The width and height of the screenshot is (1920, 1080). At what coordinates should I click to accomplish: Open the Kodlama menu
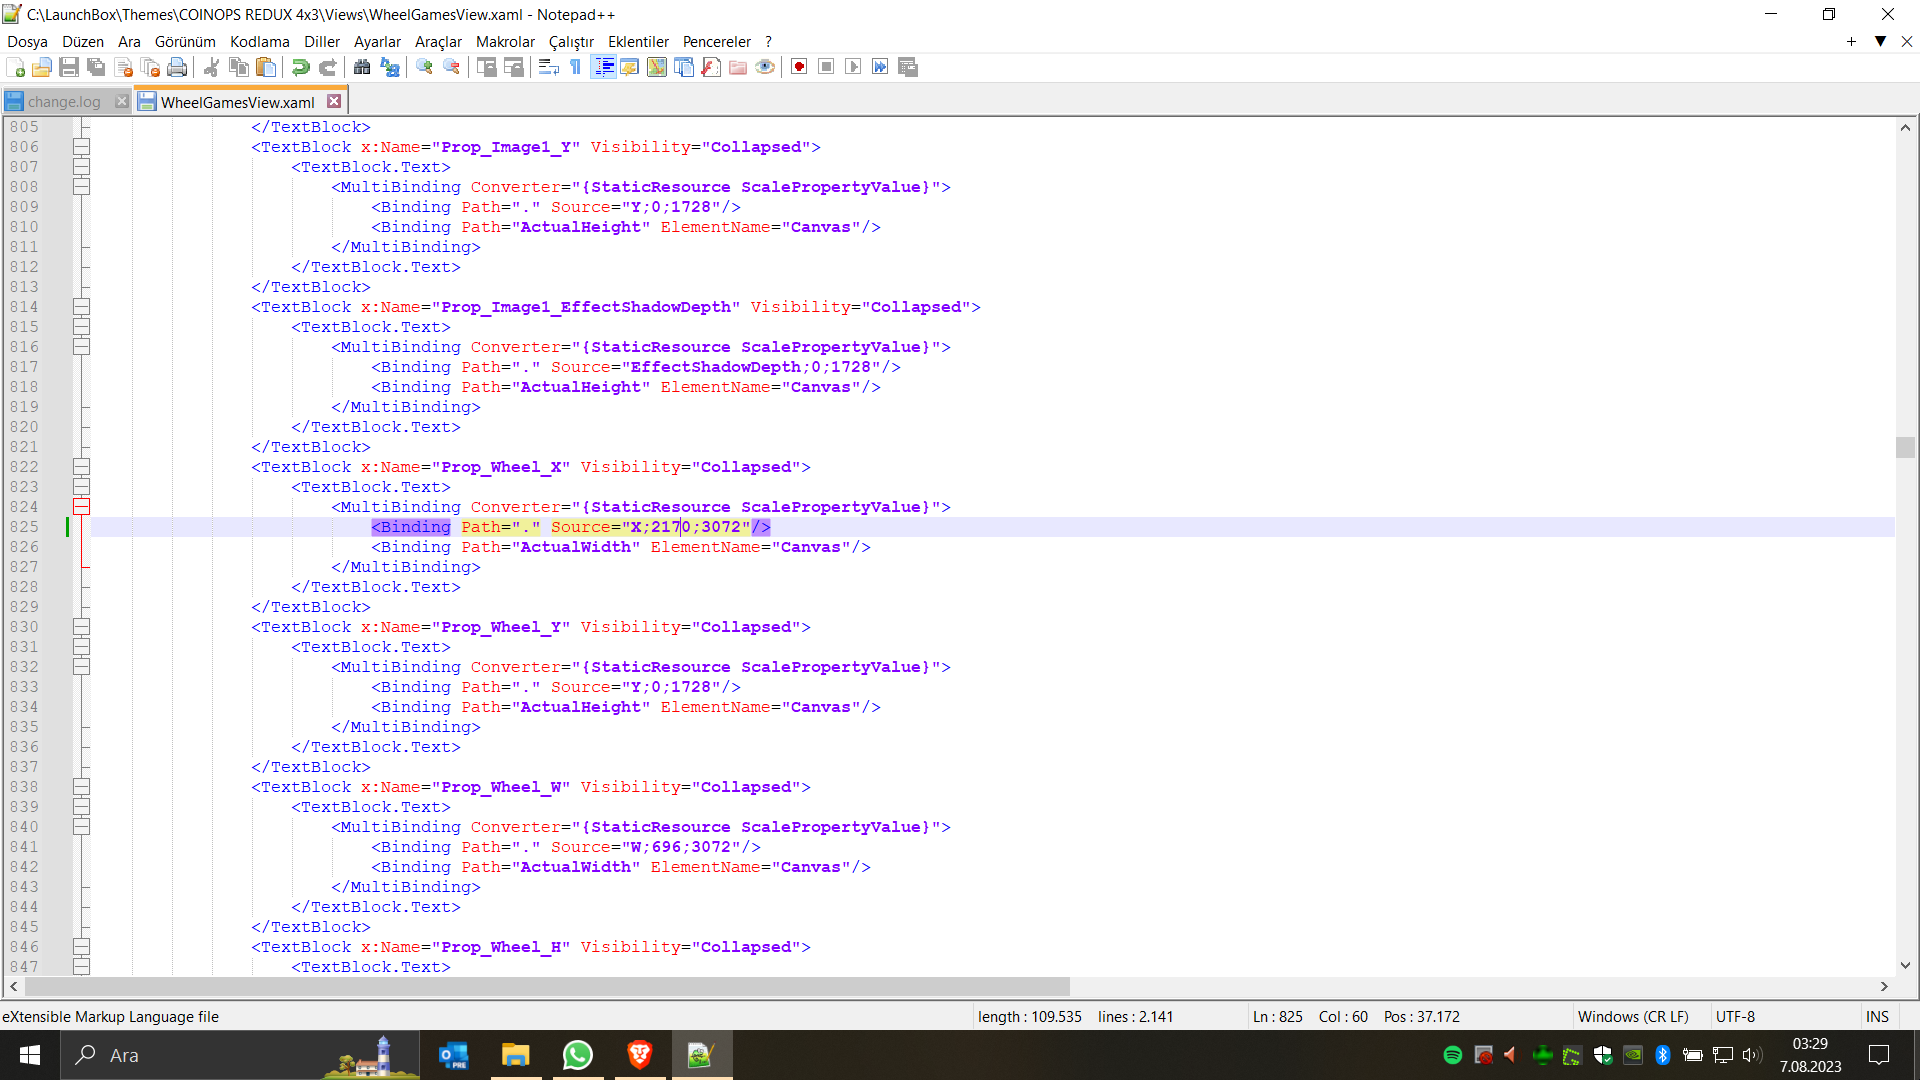pos(260,42)
